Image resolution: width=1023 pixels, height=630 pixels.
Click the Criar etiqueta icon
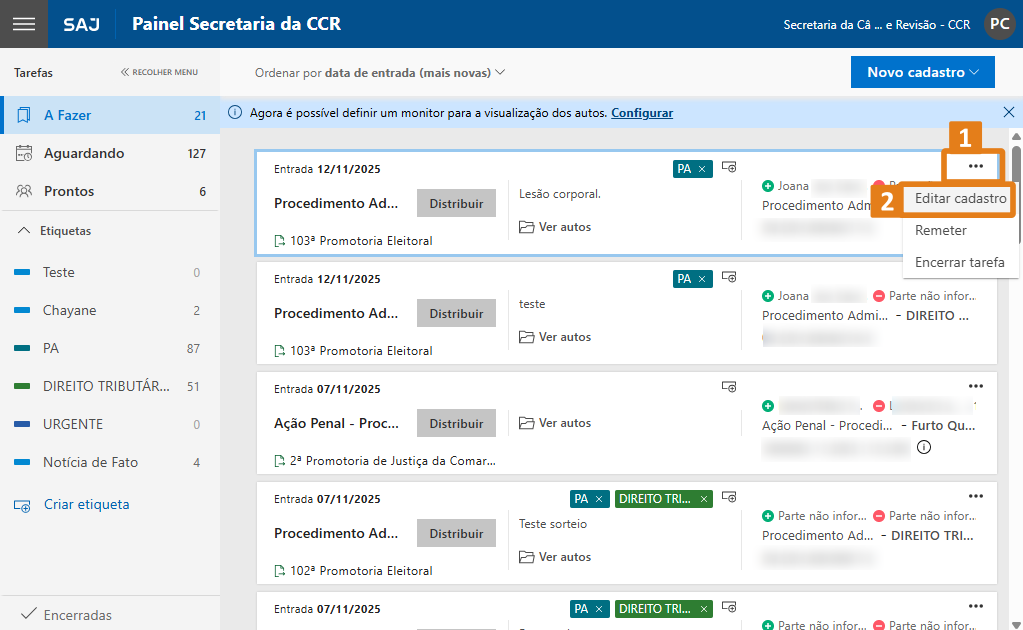pos(23,505)
